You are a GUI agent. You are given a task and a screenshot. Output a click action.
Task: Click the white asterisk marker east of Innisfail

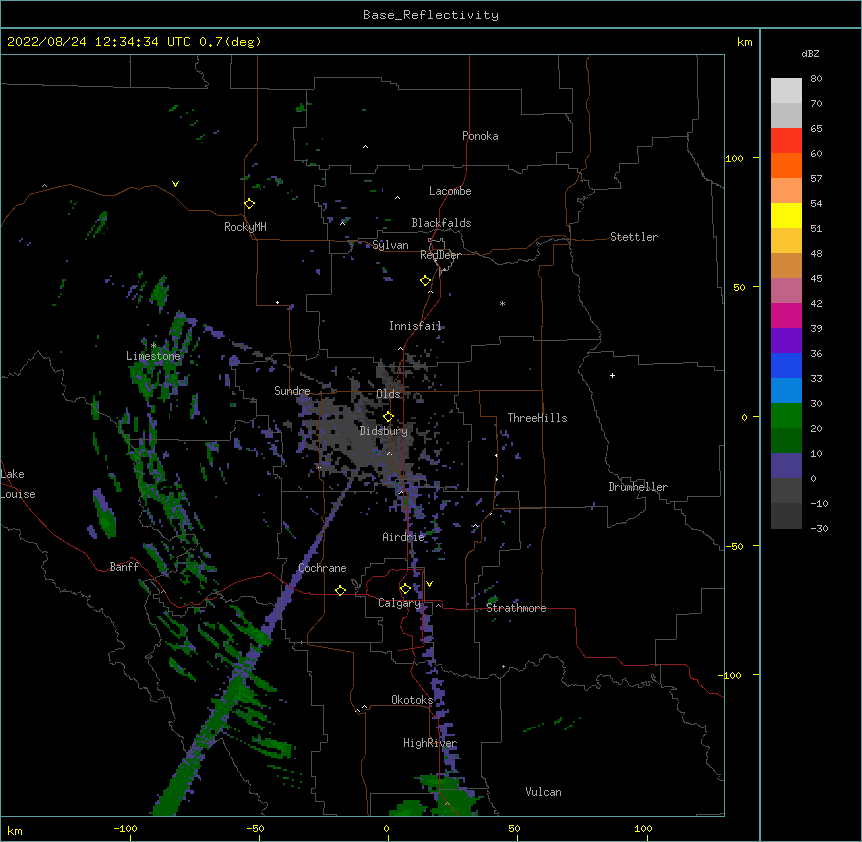[x=502, y=303]
